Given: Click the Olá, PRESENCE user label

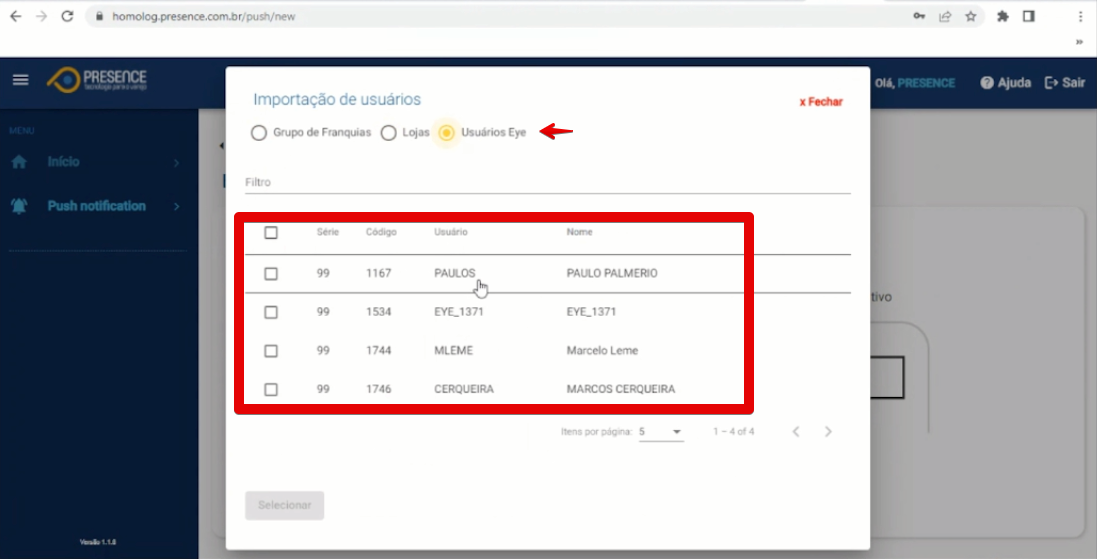Looking at the screenshot, I should point(914,83).
